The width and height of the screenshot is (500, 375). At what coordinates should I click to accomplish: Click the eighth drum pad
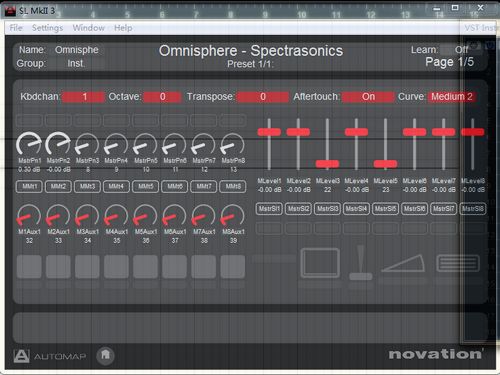233,267
